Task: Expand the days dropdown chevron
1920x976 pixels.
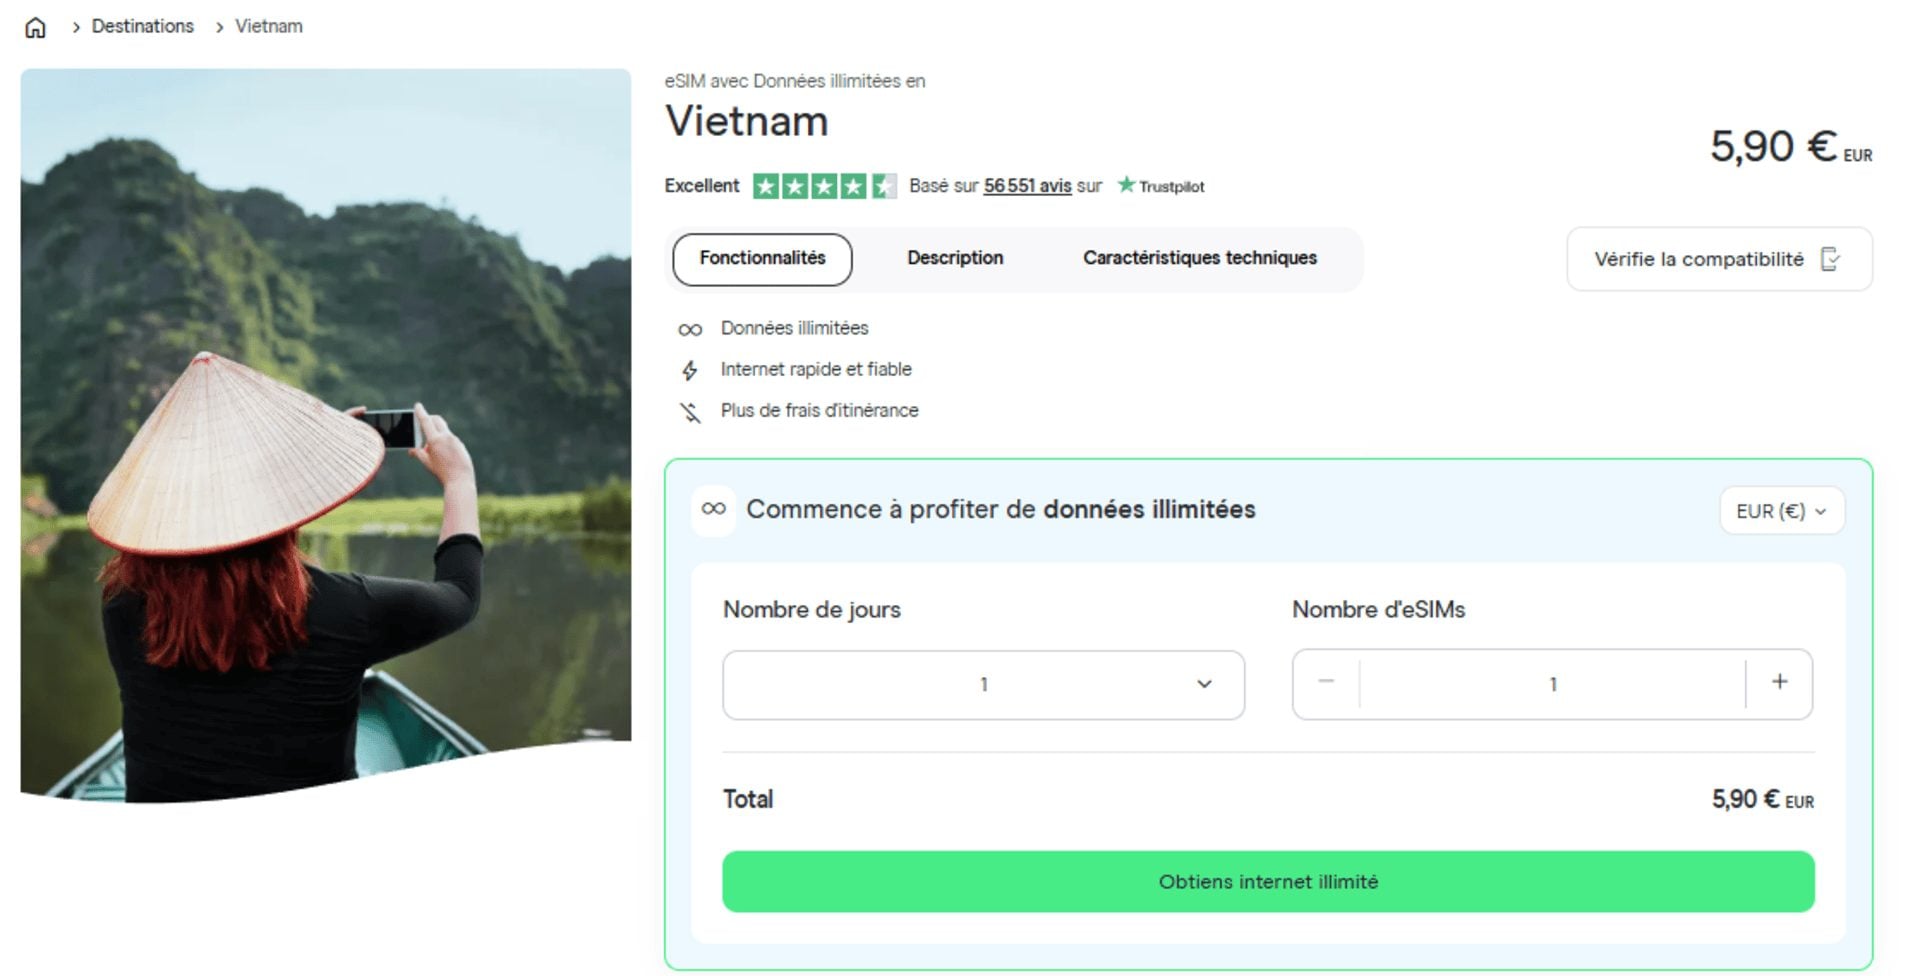Action: 1205,684
